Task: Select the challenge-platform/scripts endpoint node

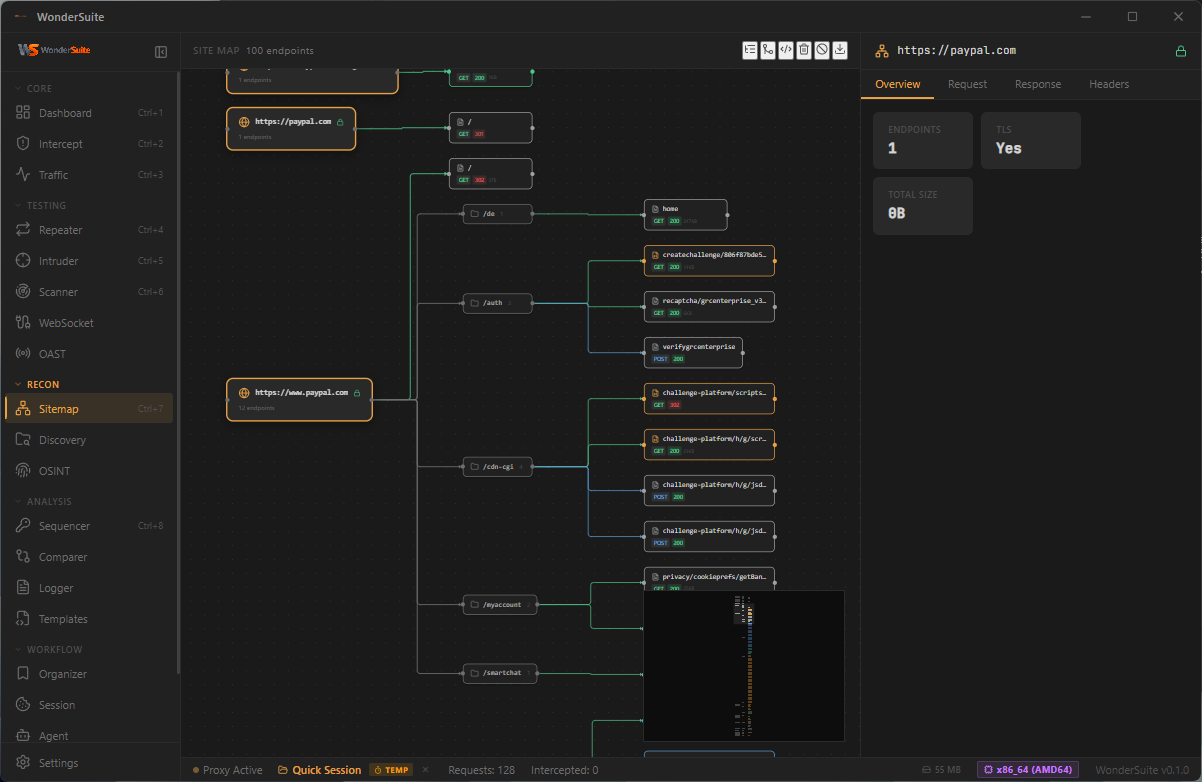Action: tap(710, 398)
